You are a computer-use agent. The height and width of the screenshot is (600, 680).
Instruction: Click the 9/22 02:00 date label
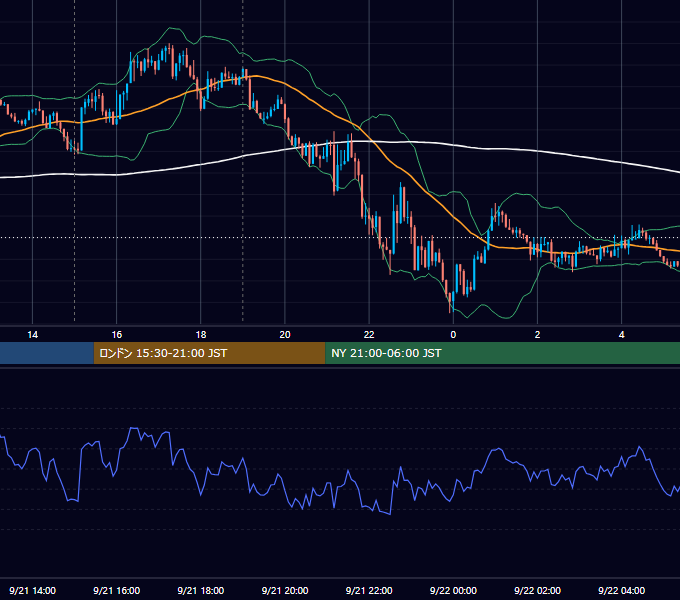coord(537,590)
